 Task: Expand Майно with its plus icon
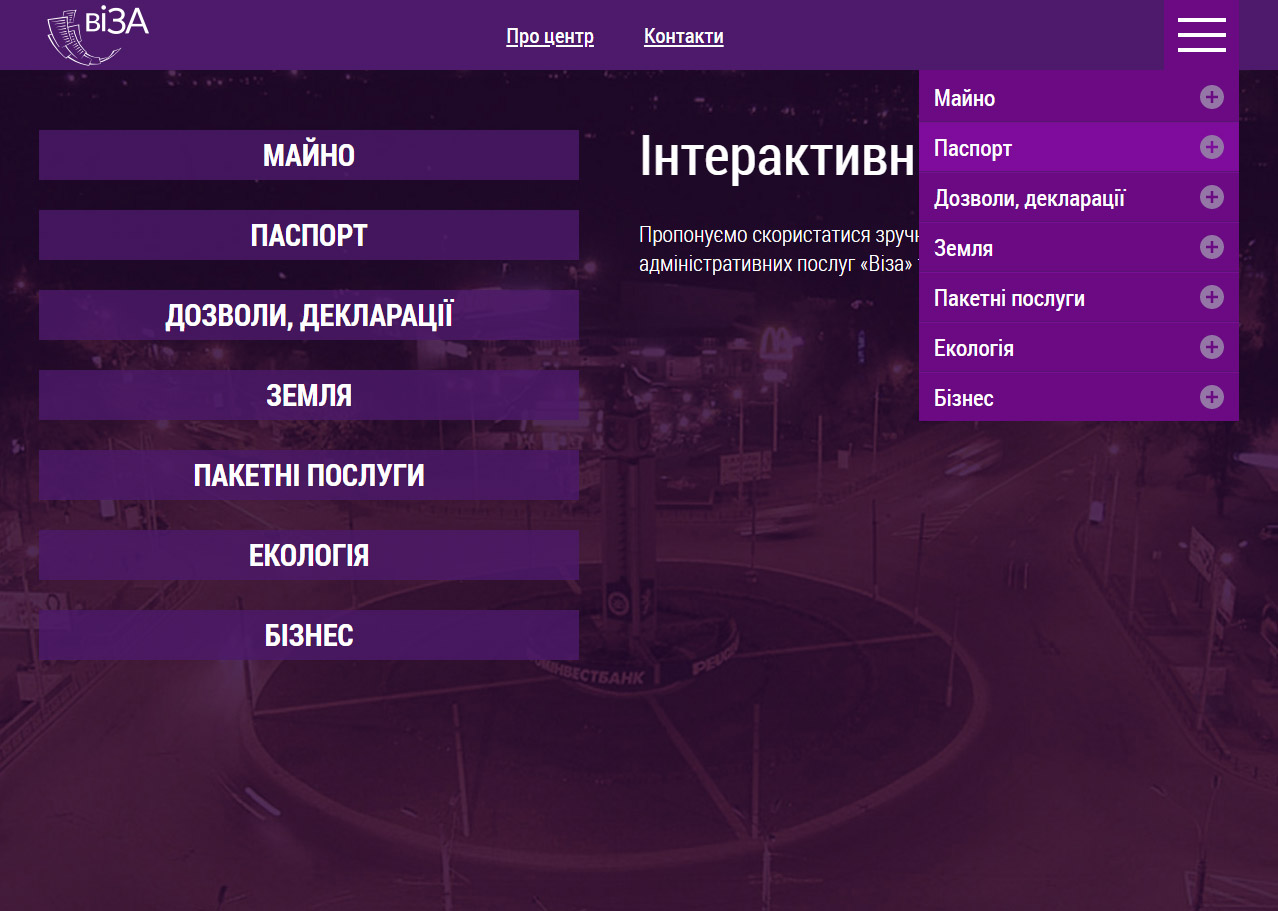1211,97
